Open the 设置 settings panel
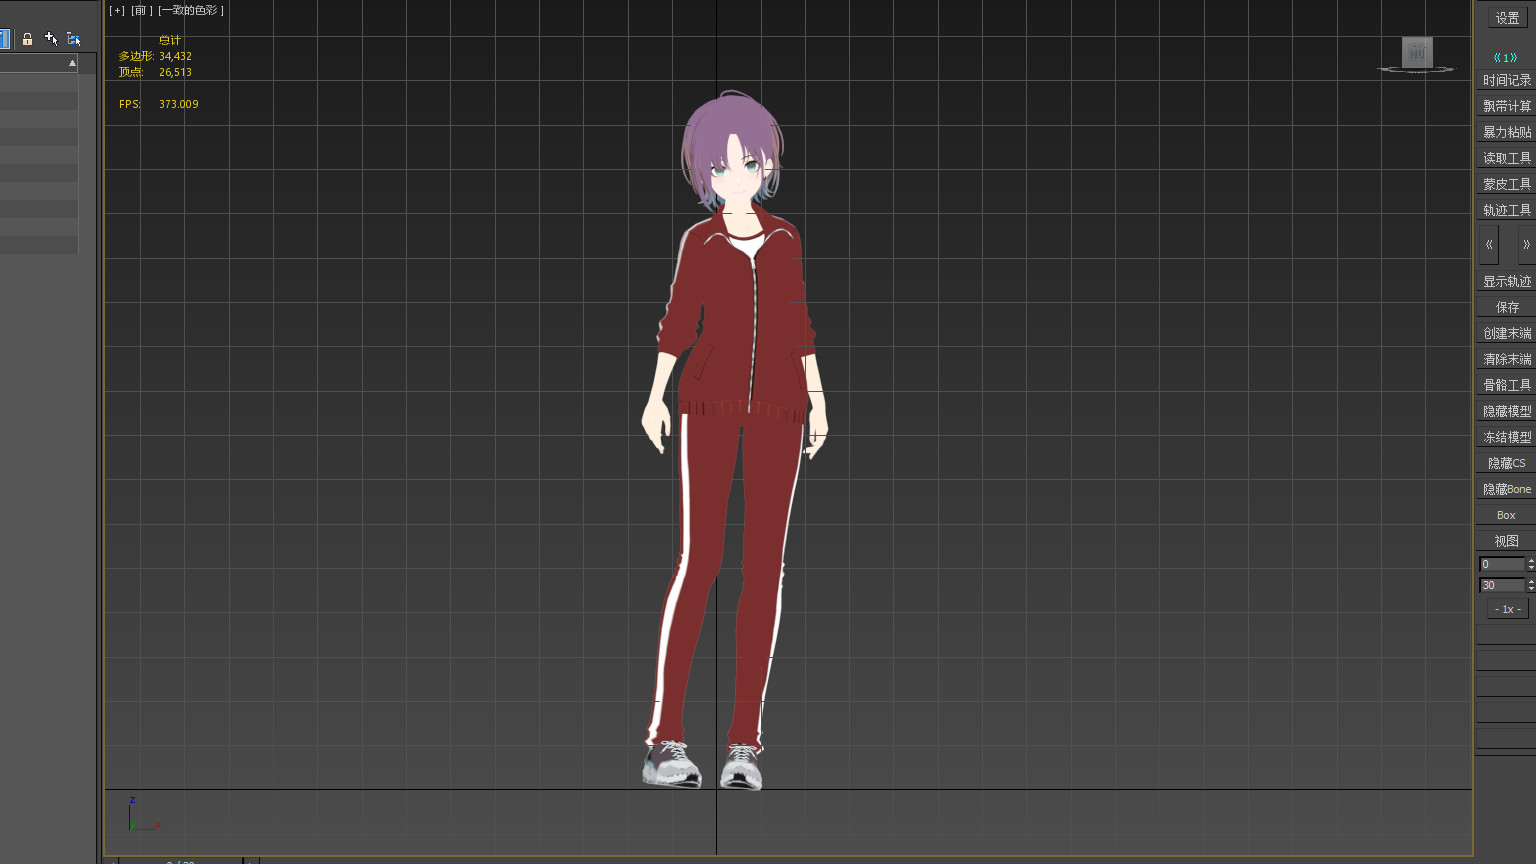The height and width of the screenshot is (864, 1536). coord(1507,18)
